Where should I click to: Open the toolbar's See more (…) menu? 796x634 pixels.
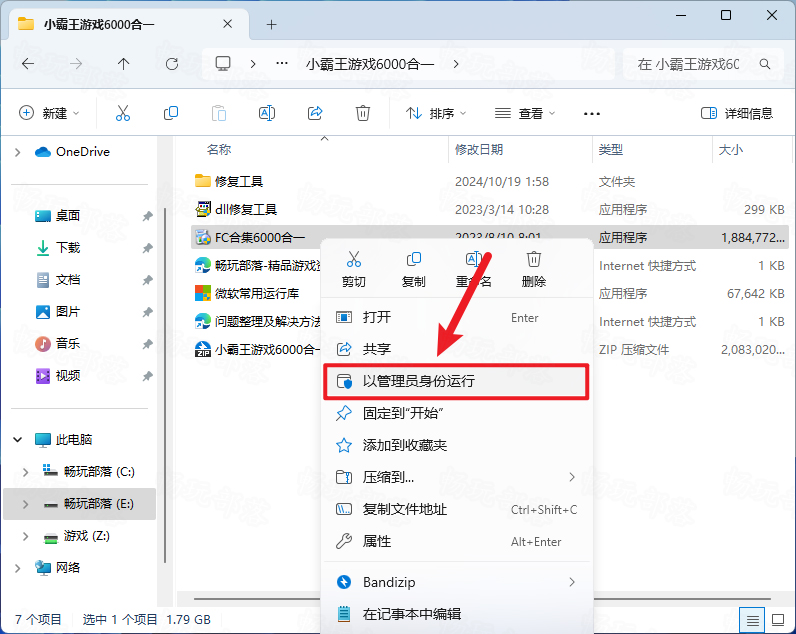(x=591, y=114)
